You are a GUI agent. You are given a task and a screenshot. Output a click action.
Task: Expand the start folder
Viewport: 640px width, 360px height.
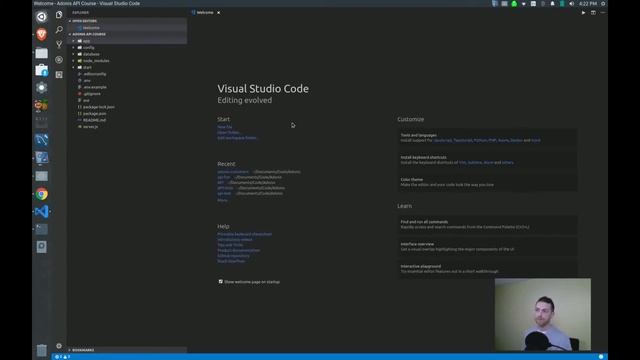128,67
